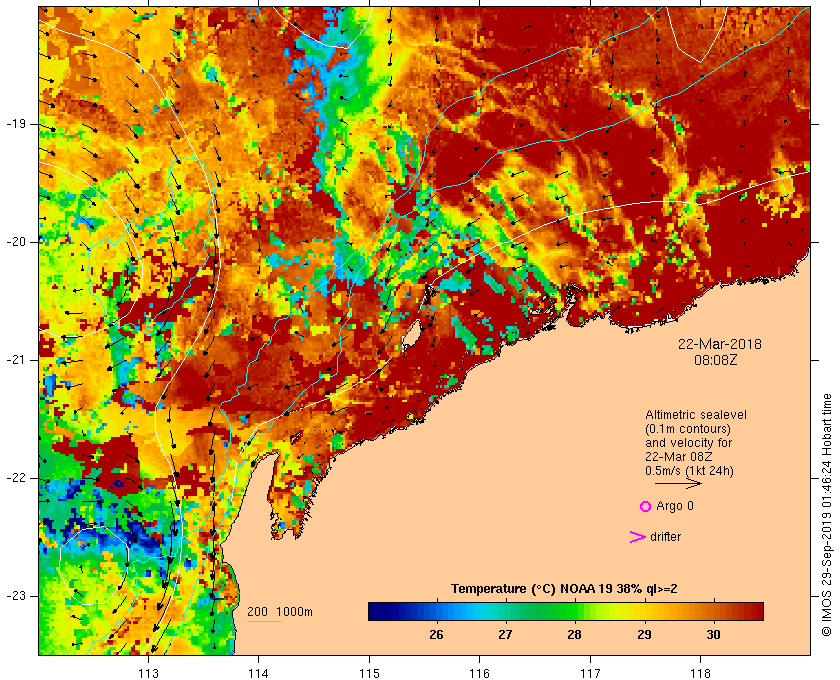
Task: Click the '(0.1m contours)' legend line
Action: click(688, 429)
